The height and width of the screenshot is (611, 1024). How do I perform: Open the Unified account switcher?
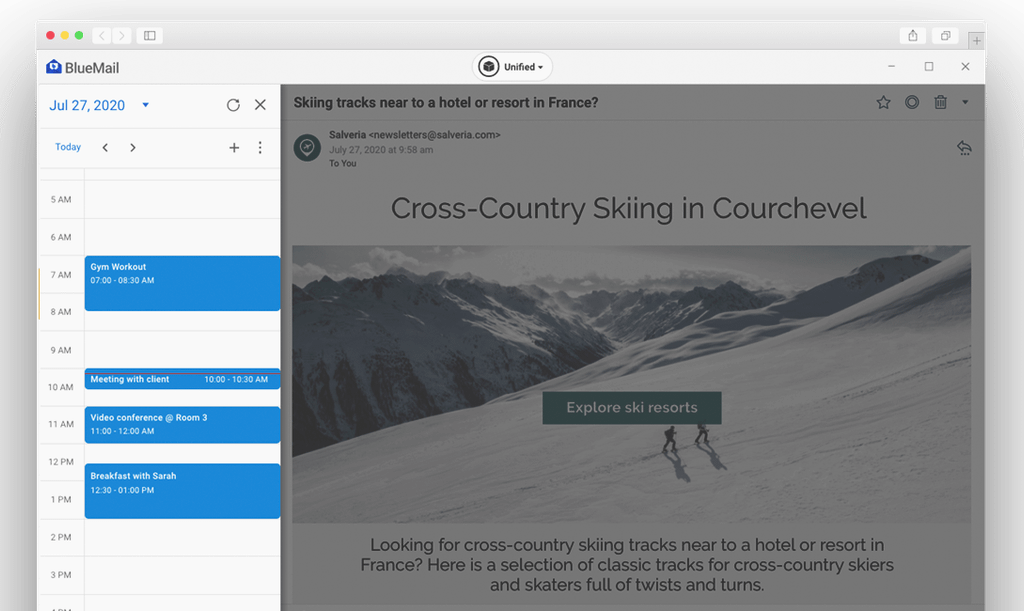click(512, 67)
